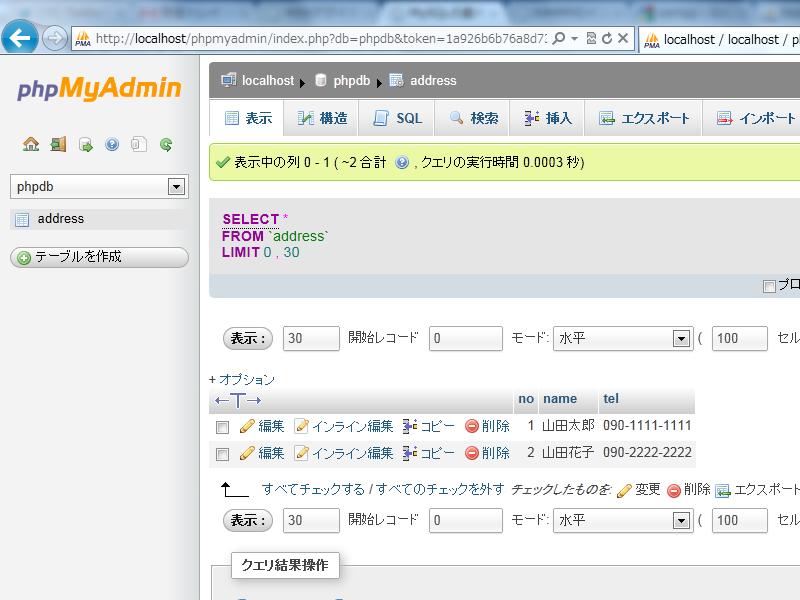The width and height of the screenshot is (800, 600).
Task: Click pencil edit icon for 山田太郎 row
Action: (x=247, y=426)
